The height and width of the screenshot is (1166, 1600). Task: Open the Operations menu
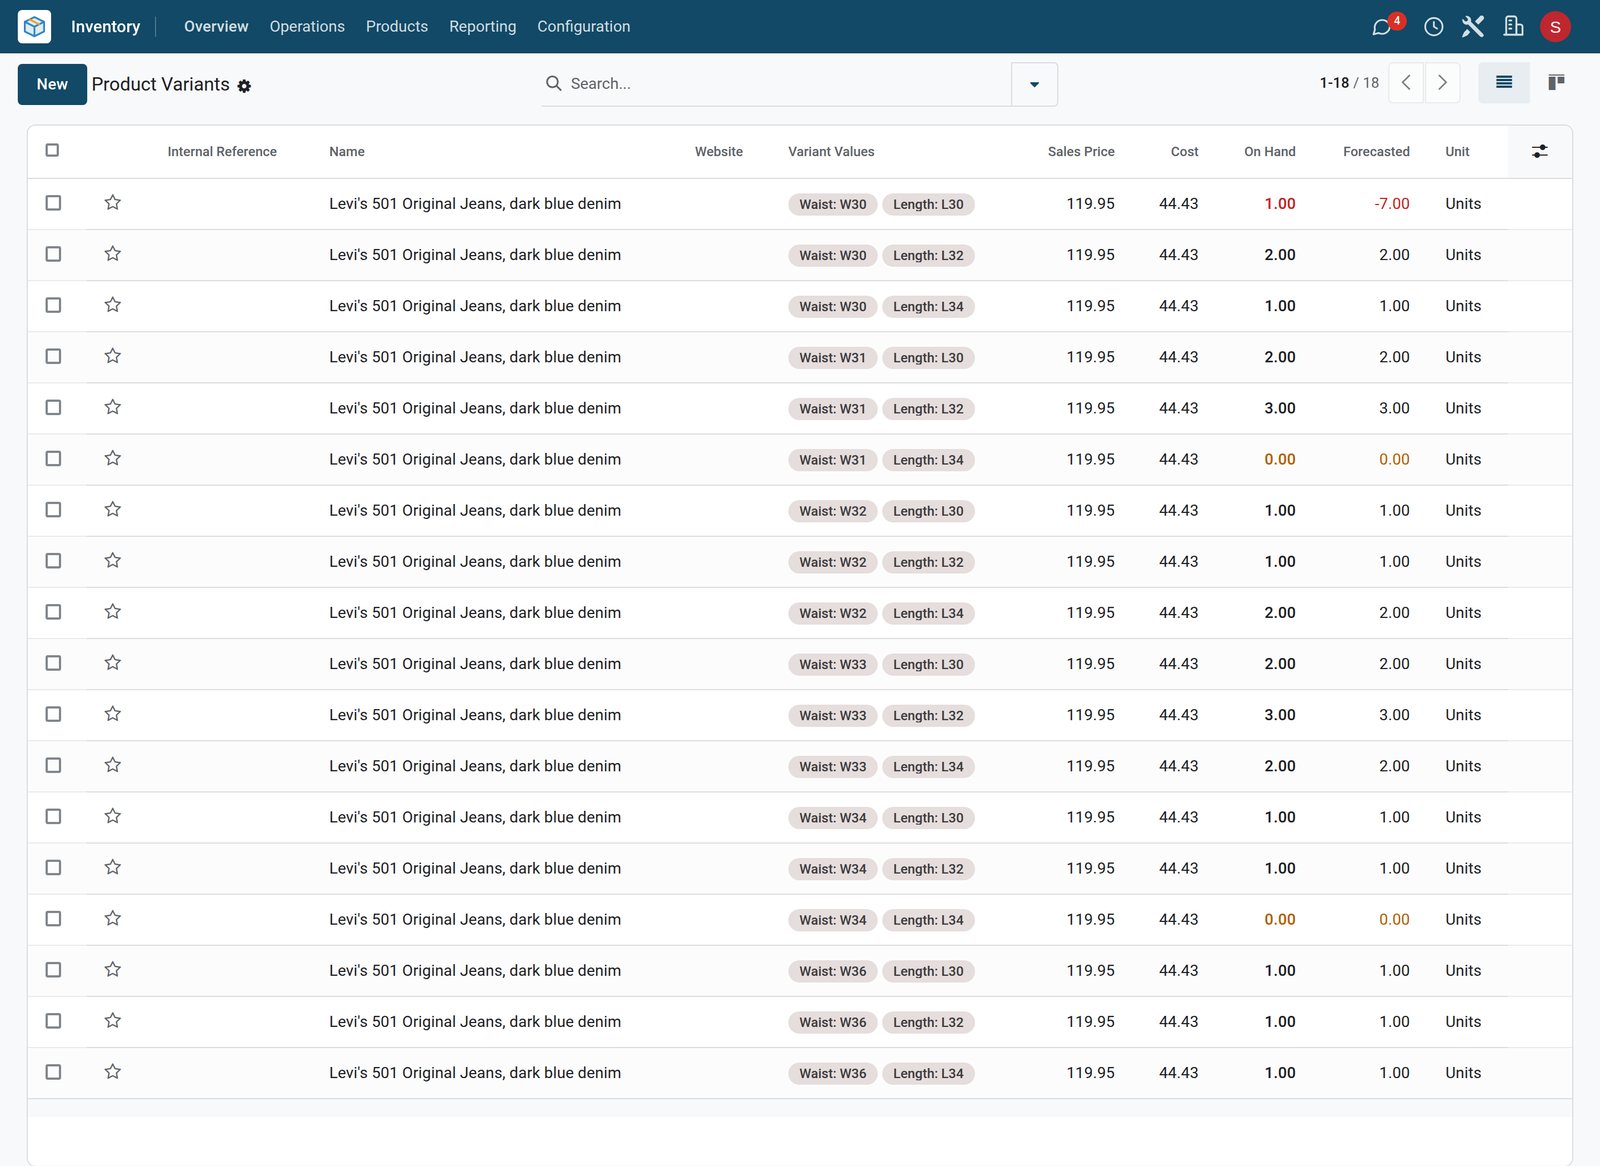click(x=307, y=27)
